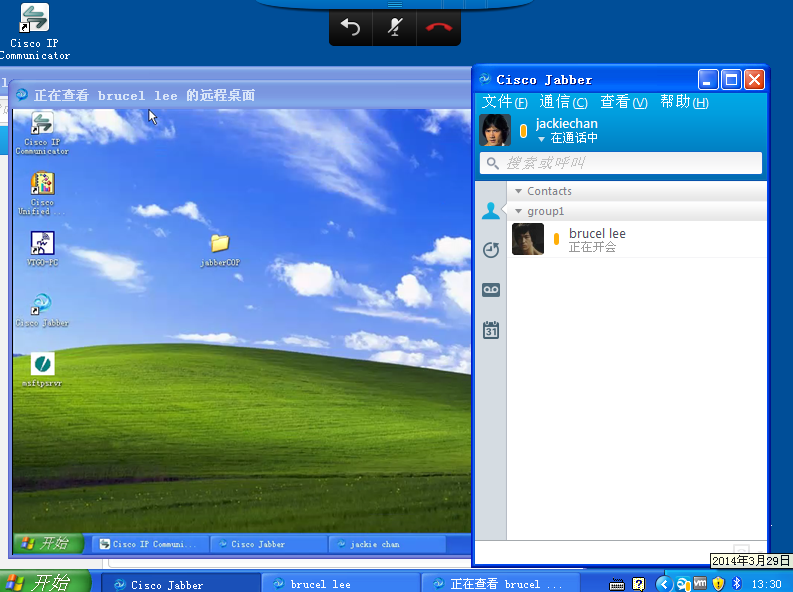Viewport: 793px width, 592px height.
Task: Switch to Cisco Jabber taskbar button
Action: tap(181, 584)
